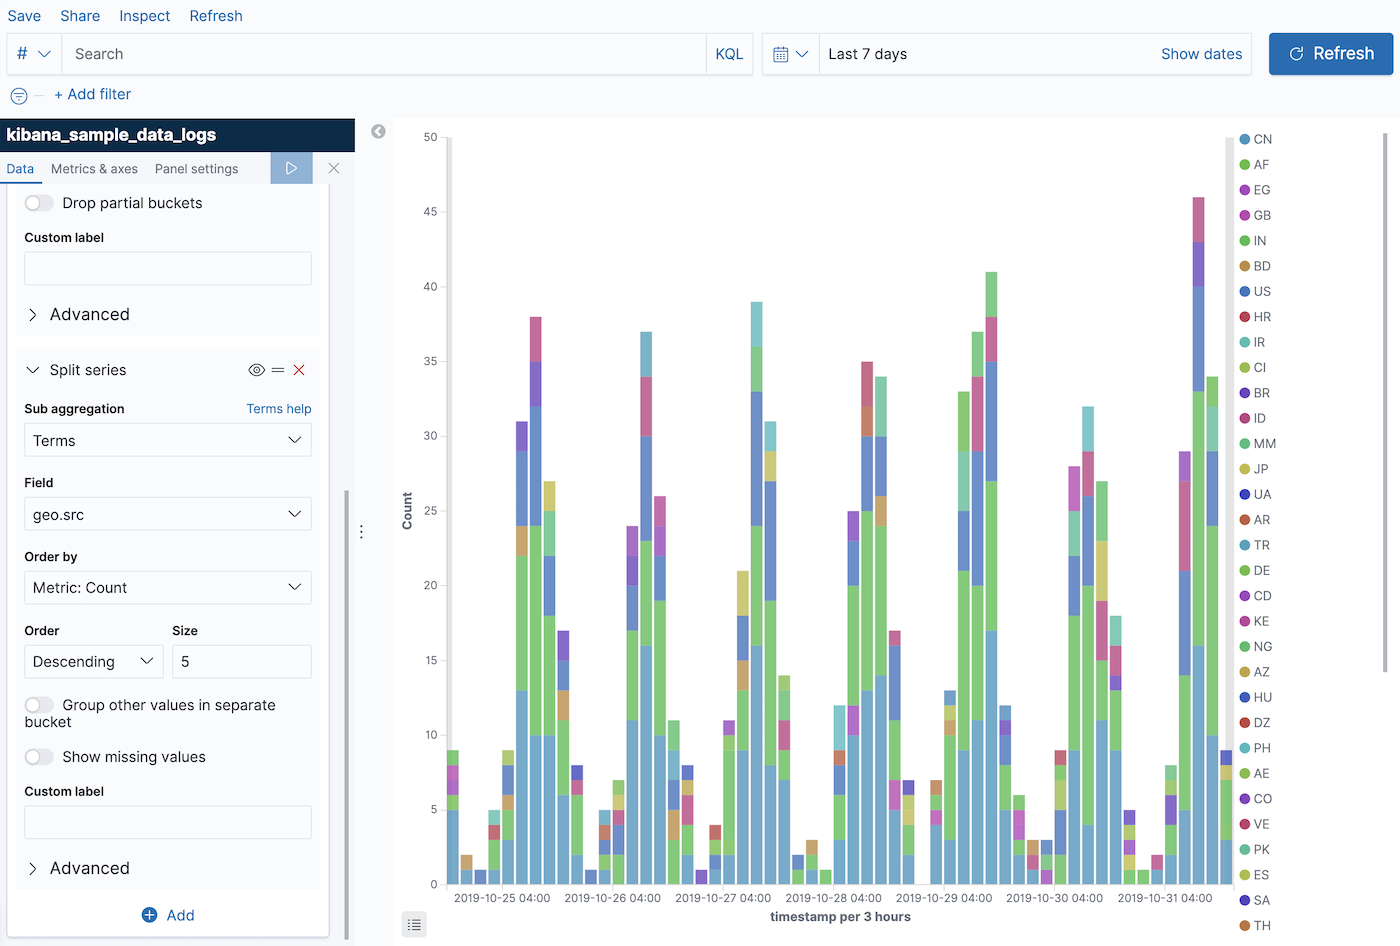Open the geo.src field dropdown
Screen dimensions: 1400x946
coord(167,513)
